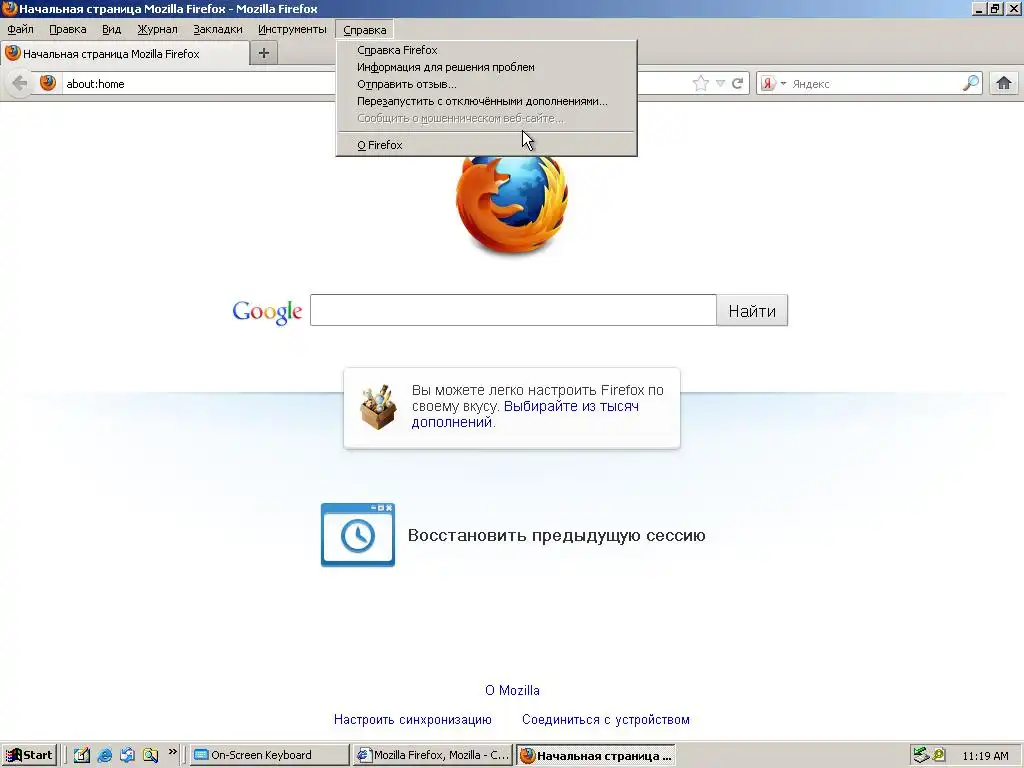Click the second system tray icon

(x=939, y=755)
